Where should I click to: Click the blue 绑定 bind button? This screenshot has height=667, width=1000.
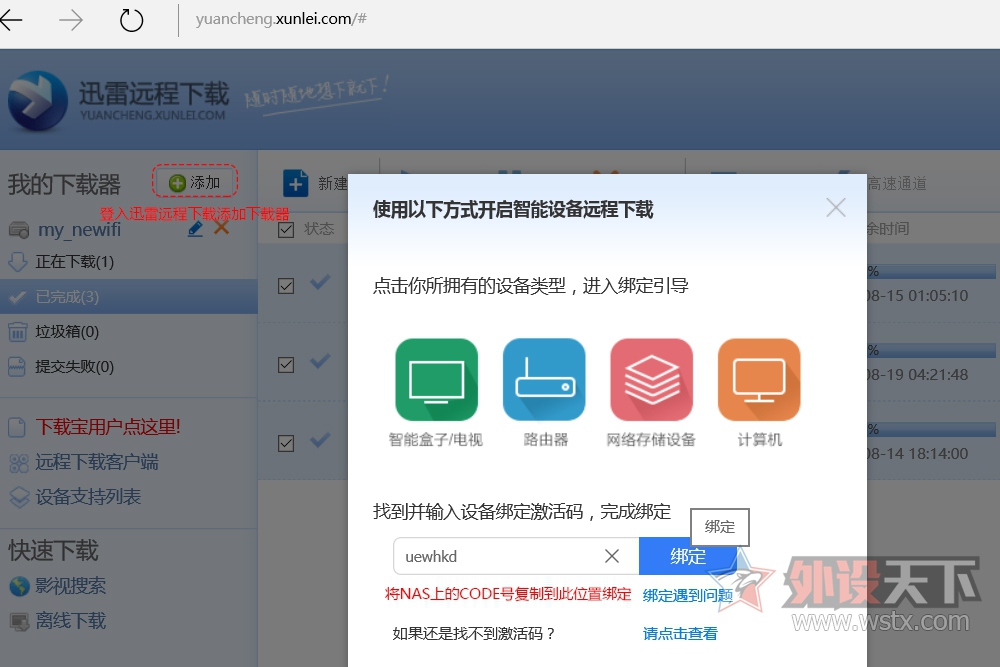688,557
